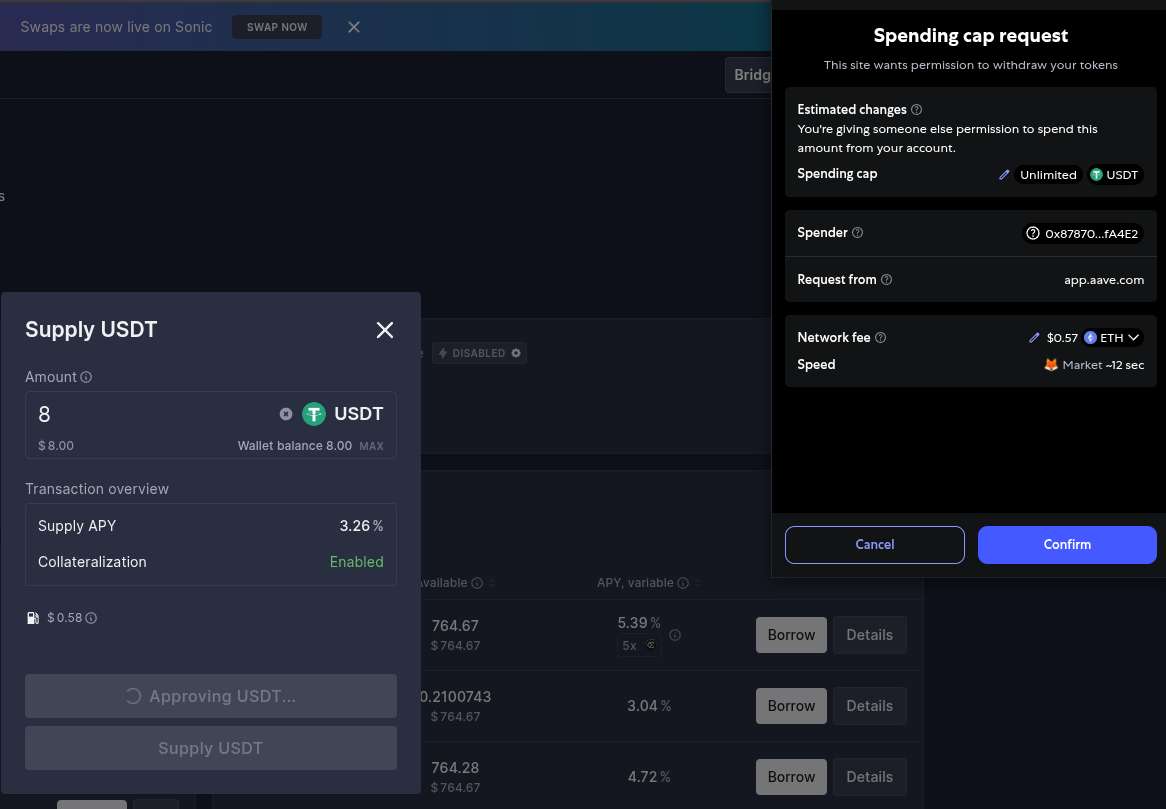This screenshot has height=809, width=1166.
Task: Click the Bridge button in header
Action: (748, 75)
